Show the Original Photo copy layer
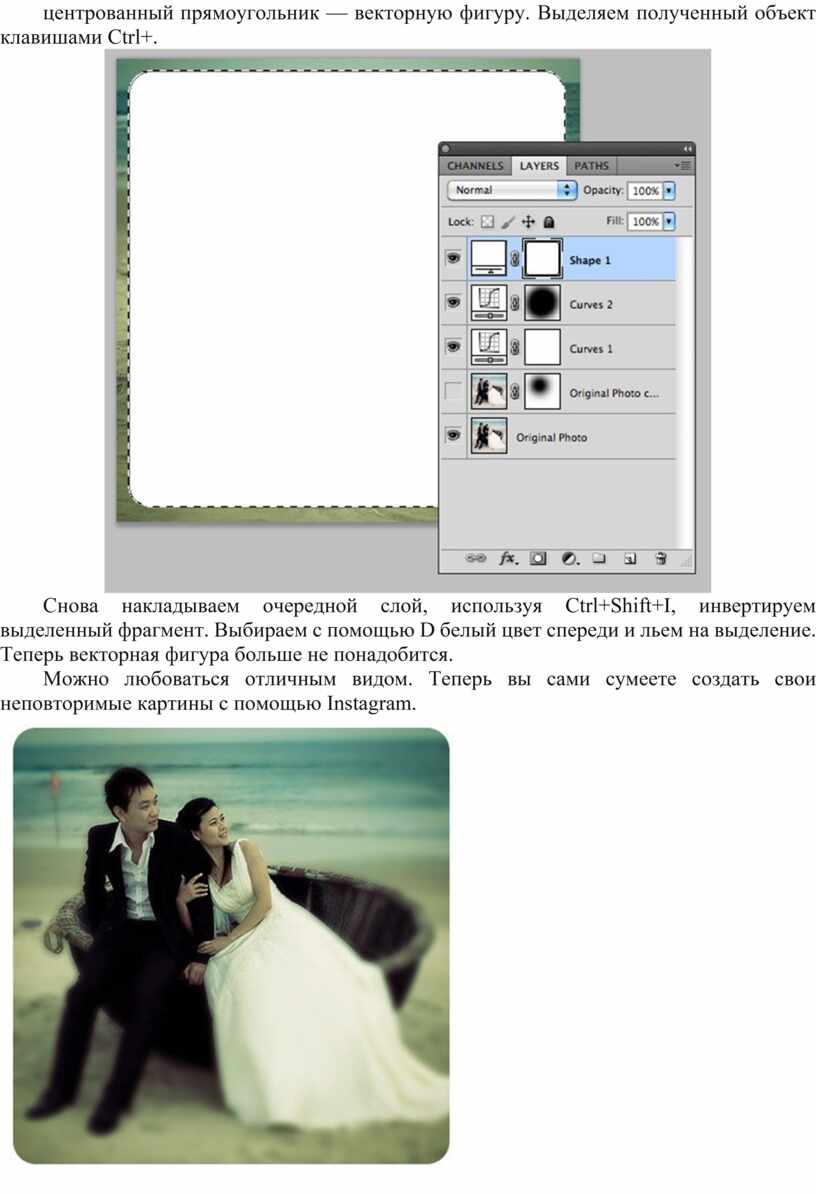816x1194 pixels. click(x=453, y=391)
